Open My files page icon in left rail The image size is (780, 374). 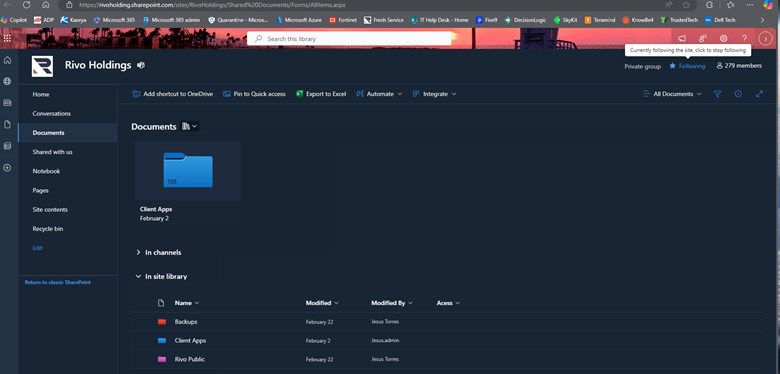[x=7, y=124]
